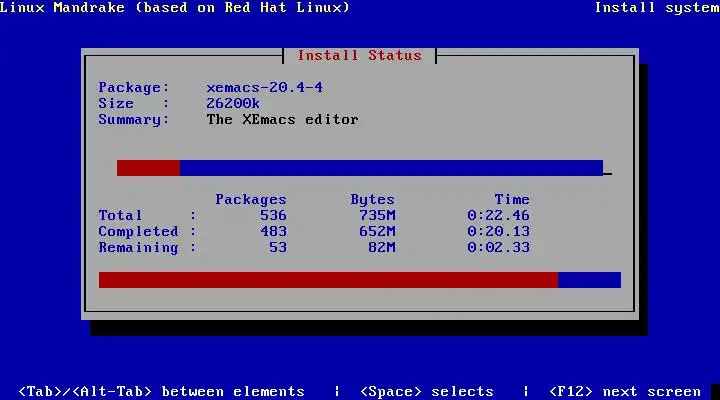
Task: Click the '<Tab>/<Alt-Tab> between elements' hint
Action: [x=161, y=391]
